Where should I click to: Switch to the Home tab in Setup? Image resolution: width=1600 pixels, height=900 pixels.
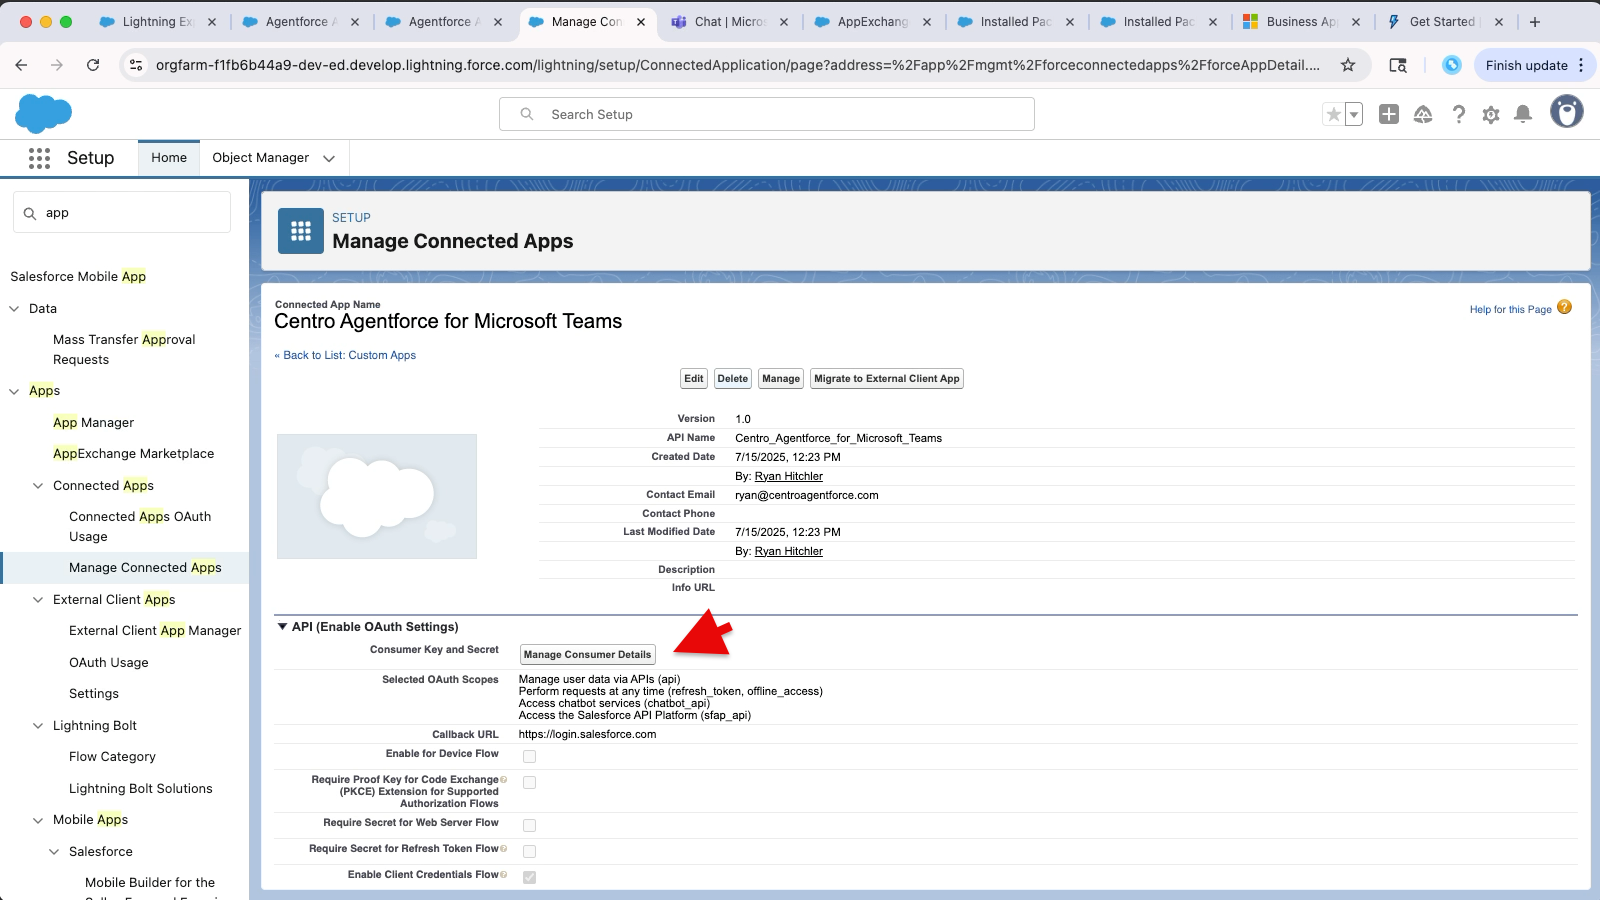169,158
